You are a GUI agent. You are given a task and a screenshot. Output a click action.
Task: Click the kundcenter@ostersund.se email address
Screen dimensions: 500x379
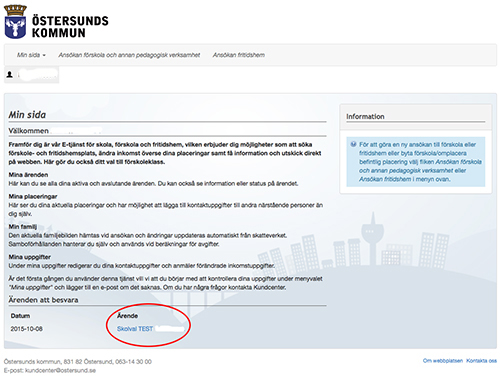point(60,370)
